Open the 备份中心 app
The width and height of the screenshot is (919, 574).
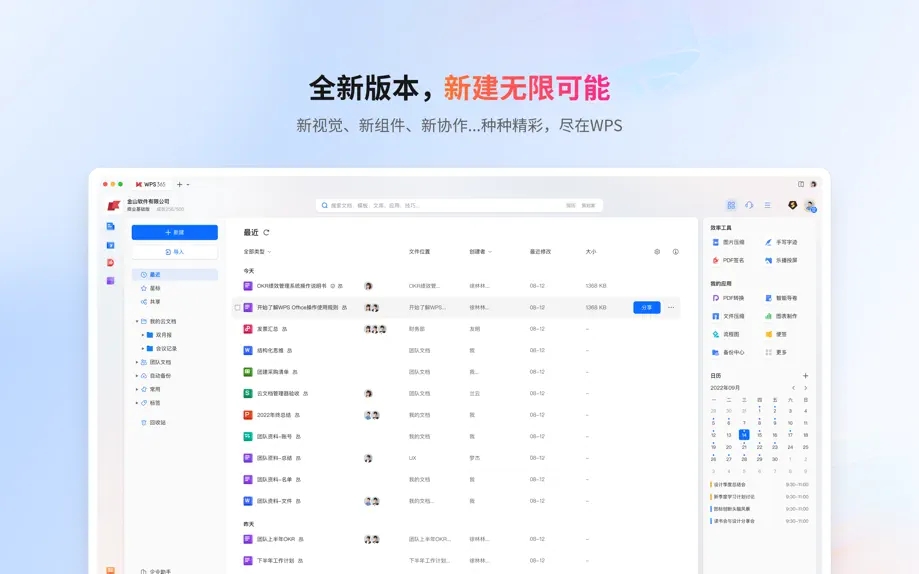point(728,352)
